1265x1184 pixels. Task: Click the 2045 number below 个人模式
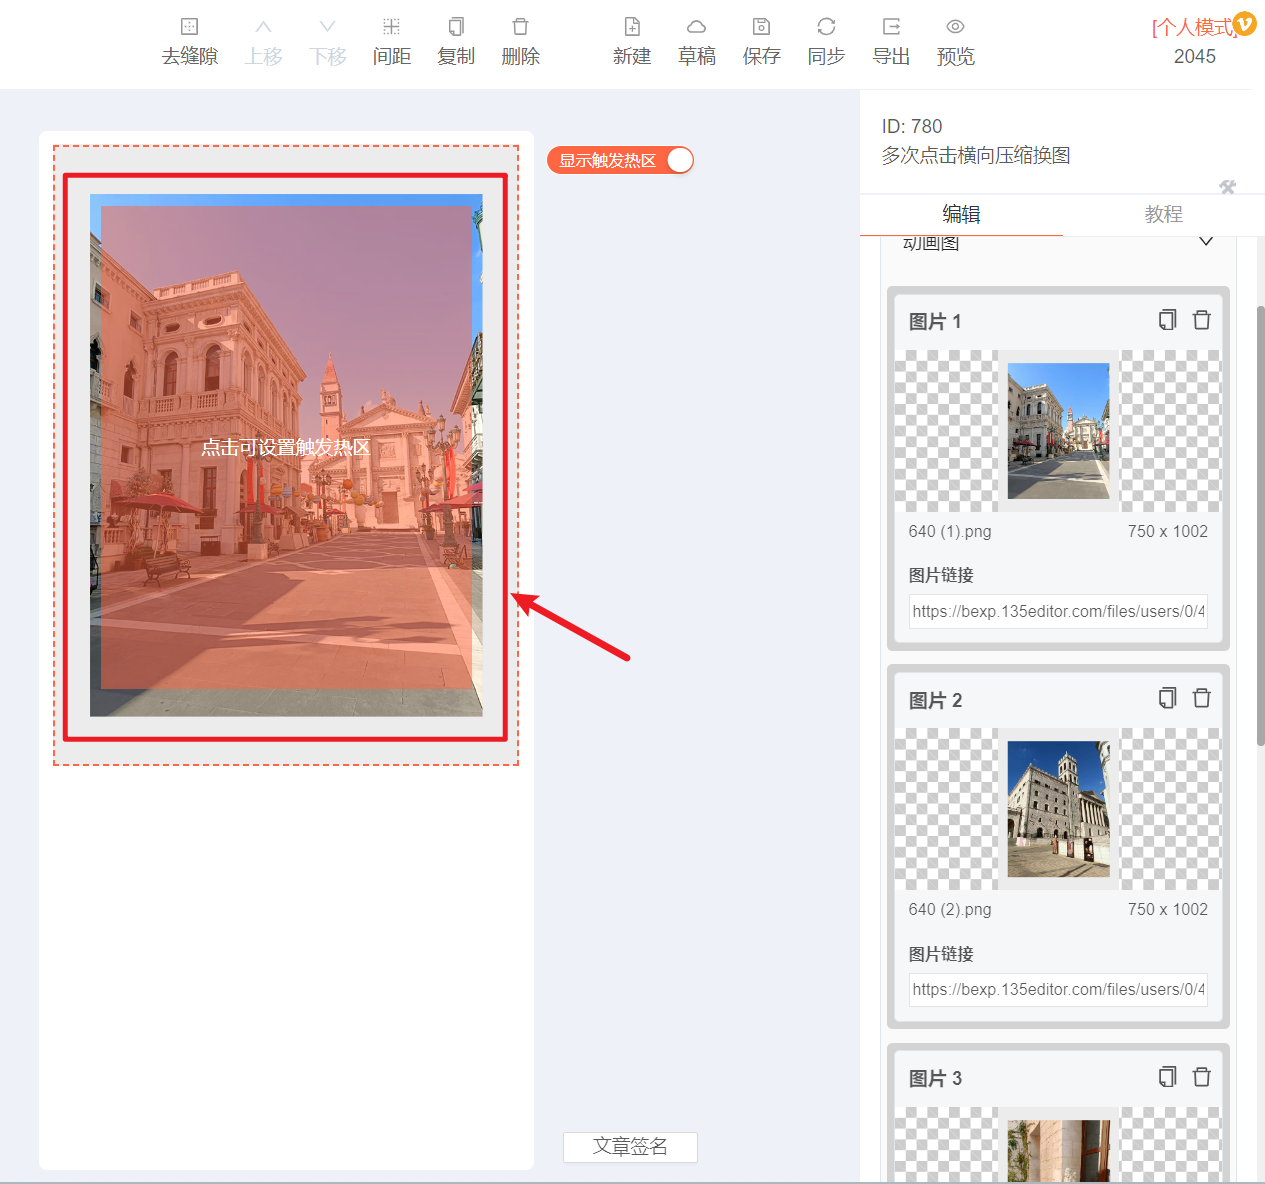pyautogui.click(x=1195, y=57)
